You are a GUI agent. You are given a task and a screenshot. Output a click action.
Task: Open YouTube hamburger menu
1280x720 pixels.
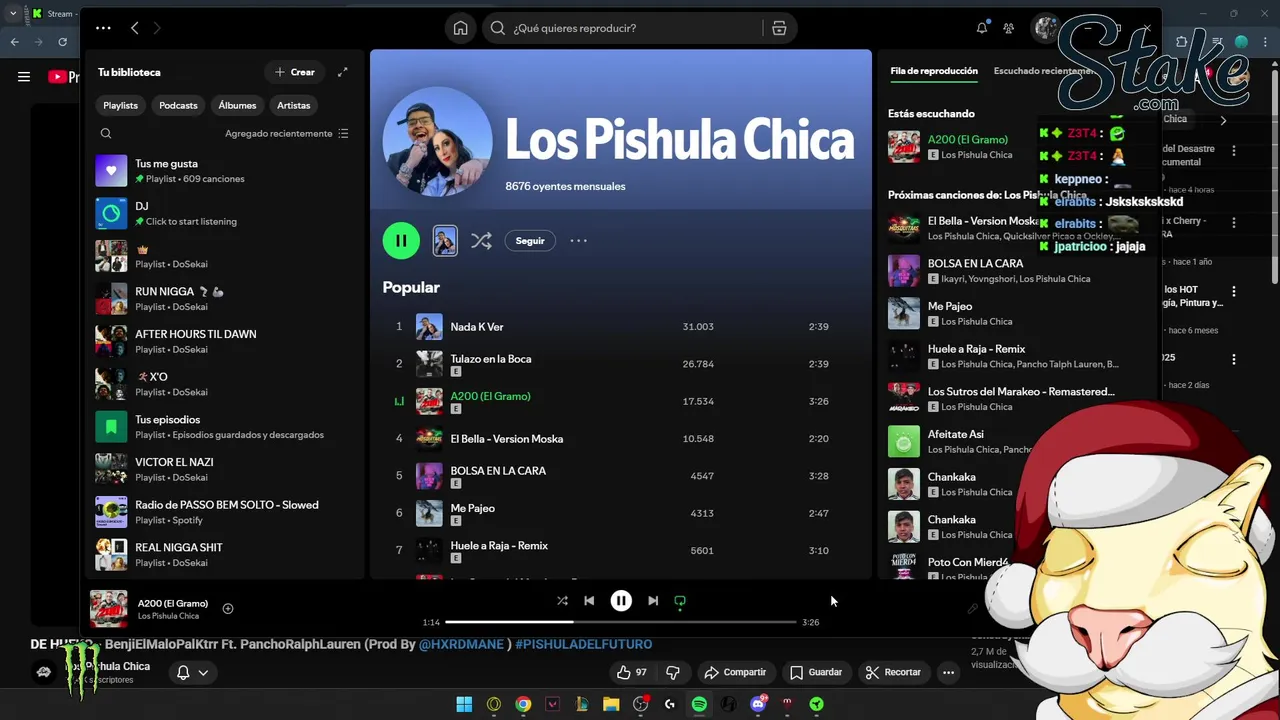coord(24,76)
